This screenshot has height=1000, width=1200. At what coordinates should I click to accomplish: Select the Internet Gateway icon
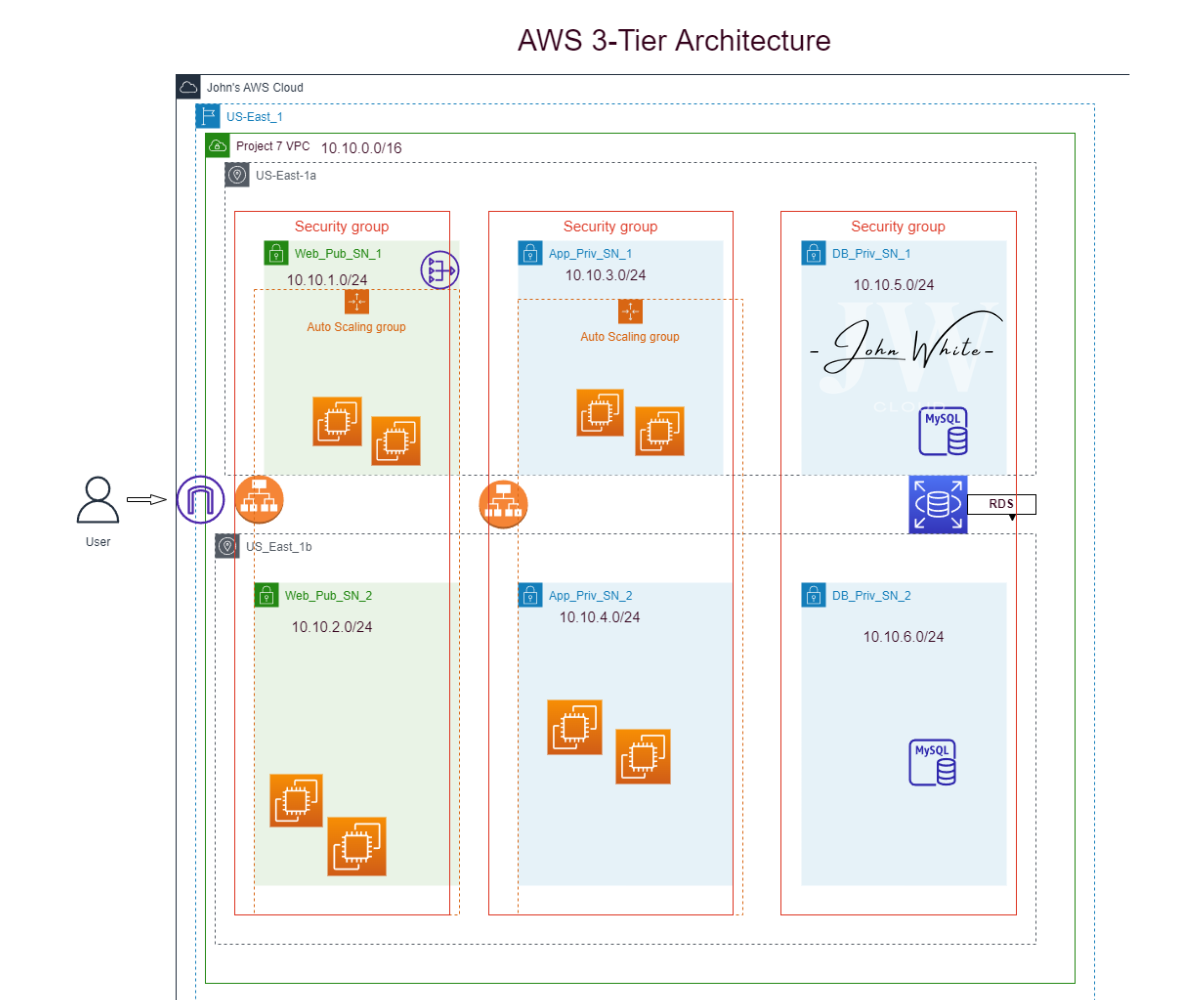tap(440, 271)
